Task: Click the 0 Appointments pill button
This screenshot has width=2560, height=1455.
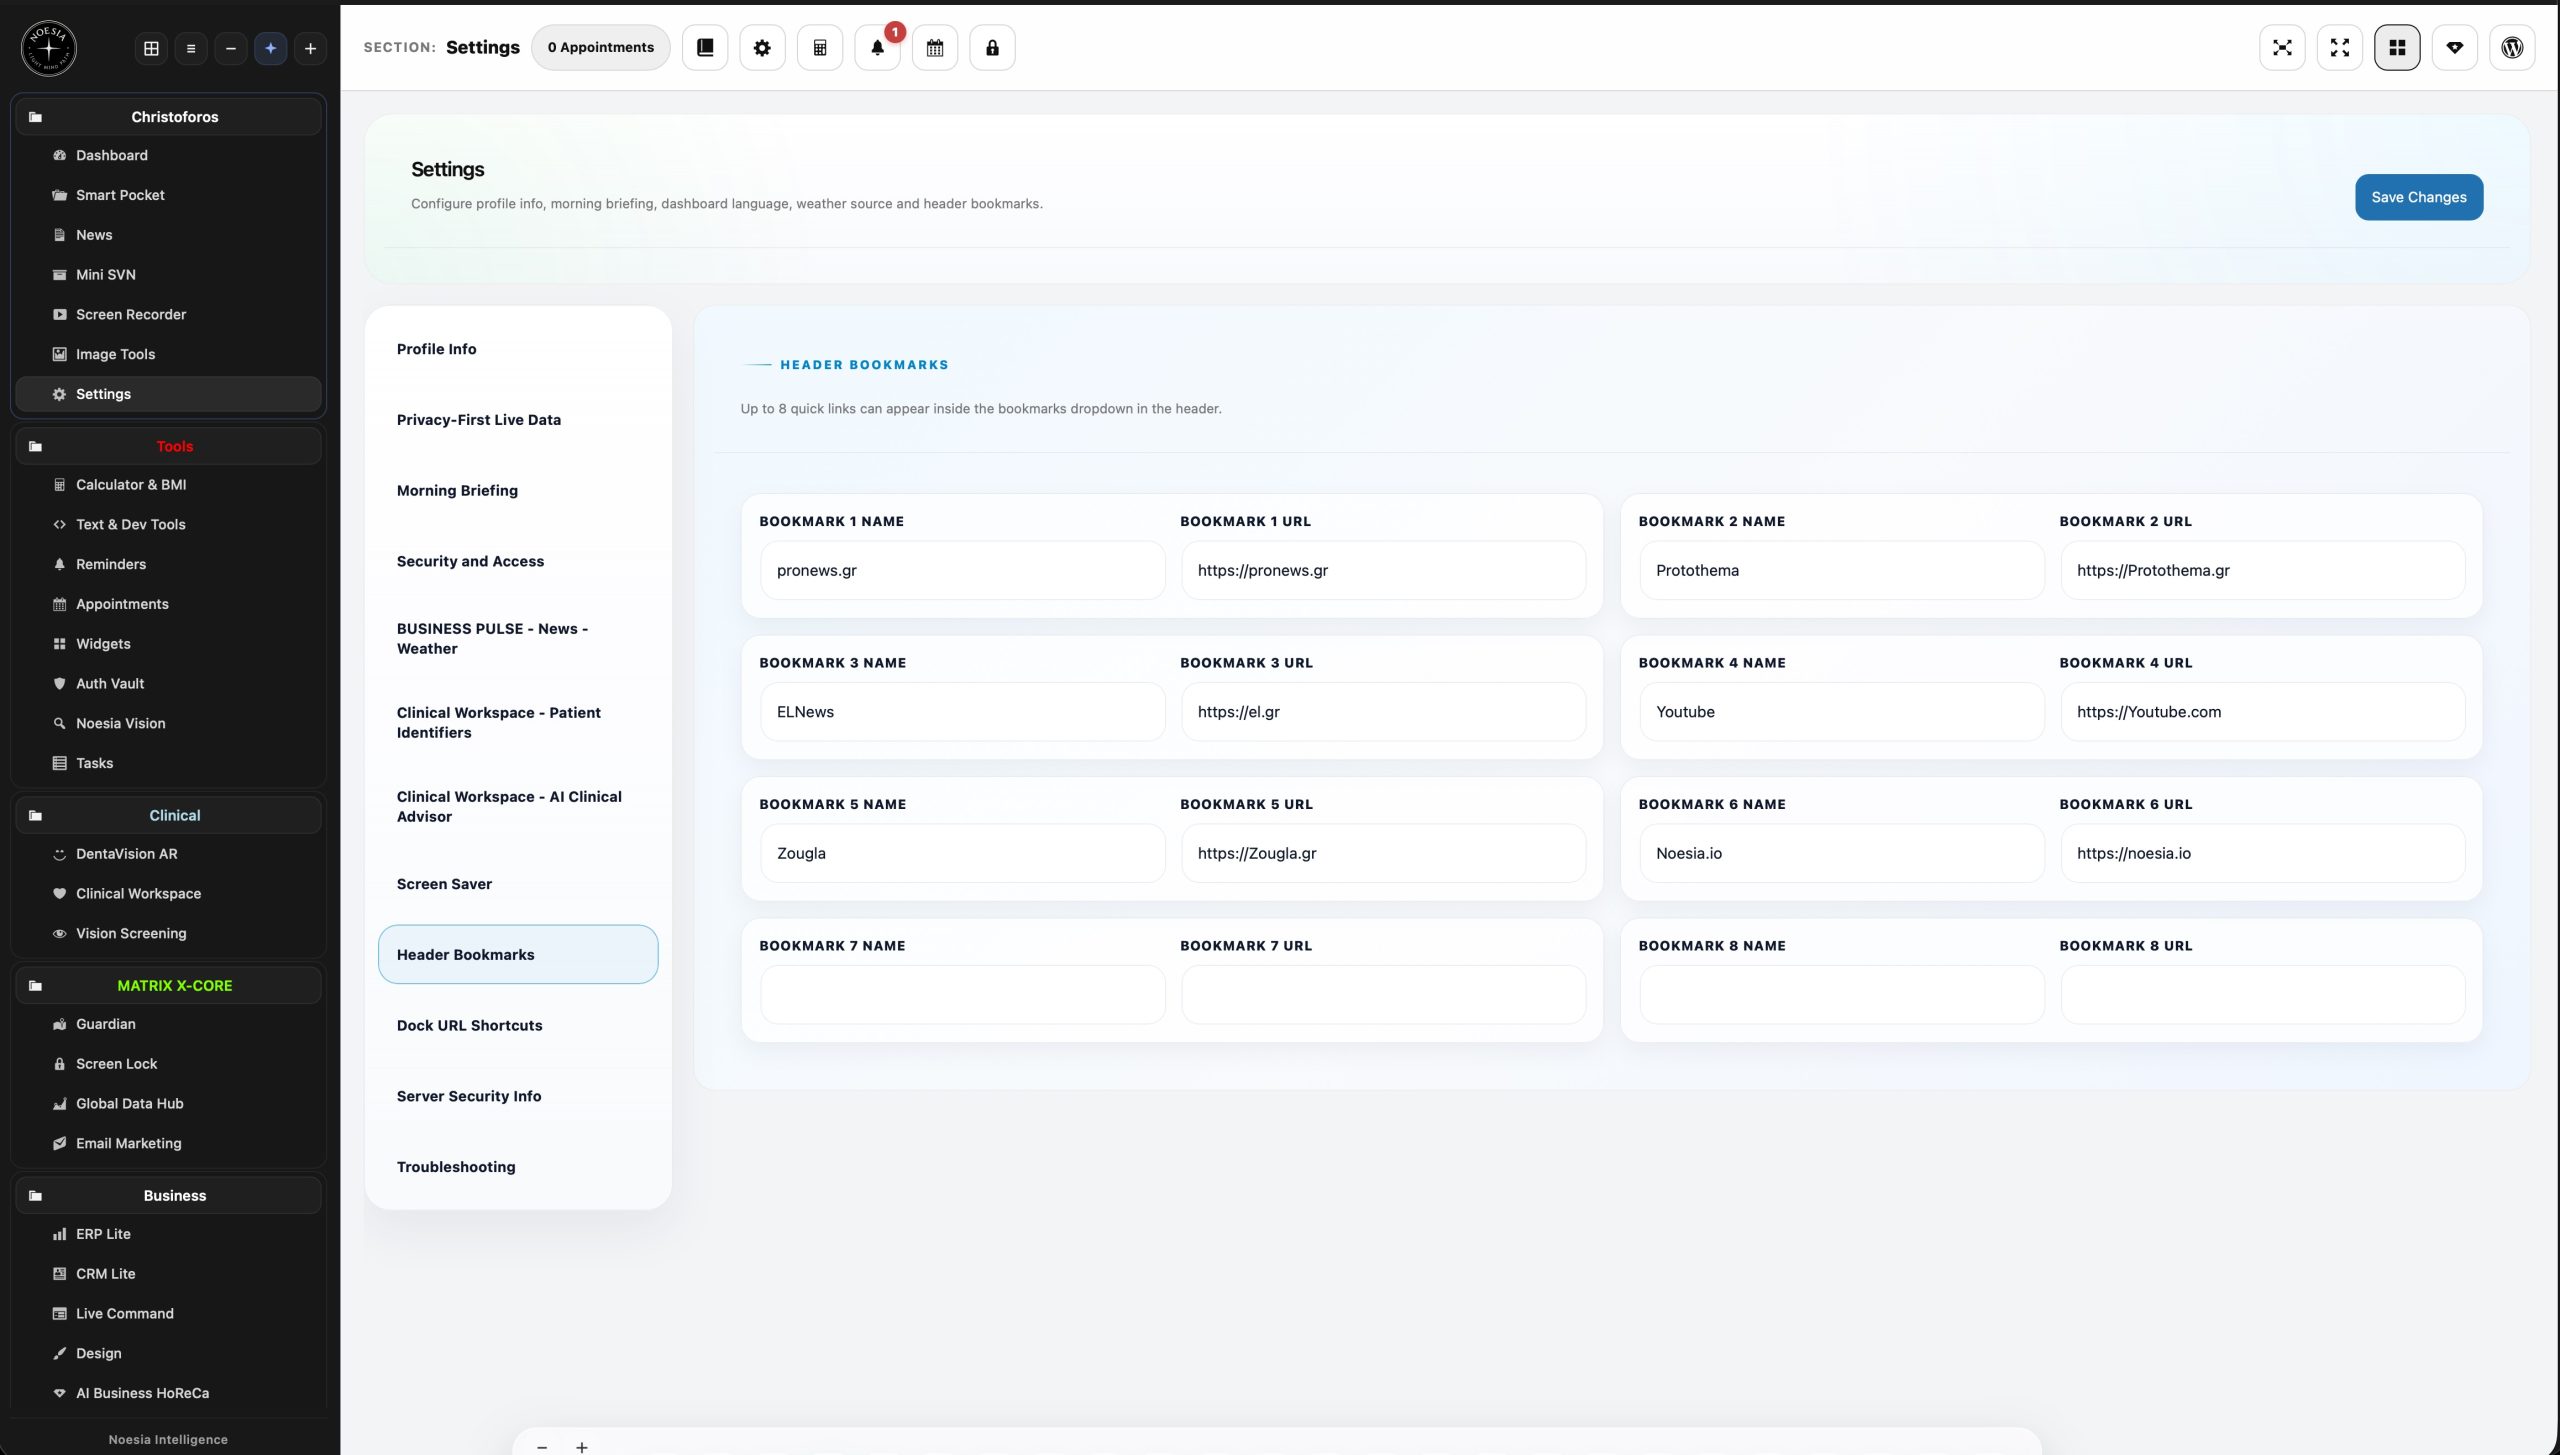Action: (x=600, y=47)
